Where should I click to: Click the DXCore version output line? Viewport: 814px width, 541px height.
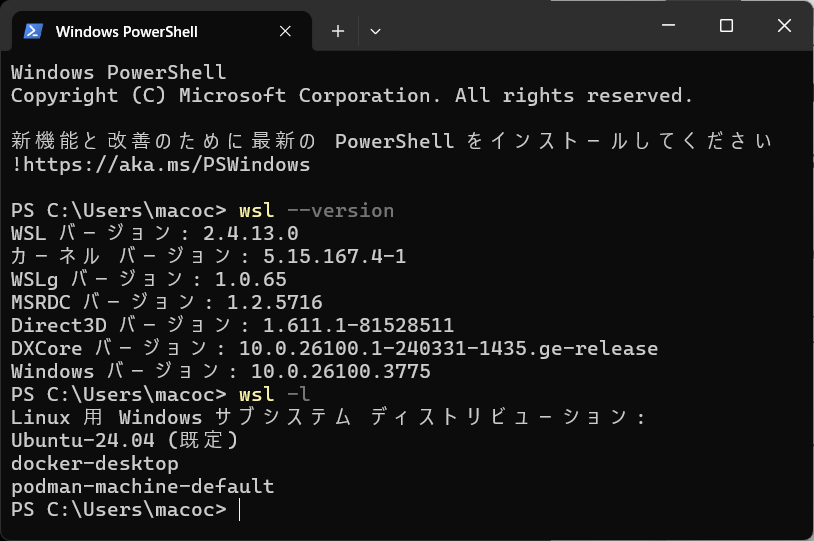point(334,349)
